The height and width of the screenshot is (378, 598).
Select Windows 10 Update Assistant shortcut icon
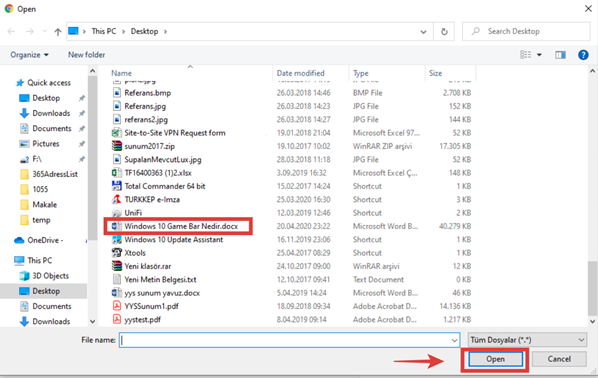pyautogui.click(x=117, y=240)
